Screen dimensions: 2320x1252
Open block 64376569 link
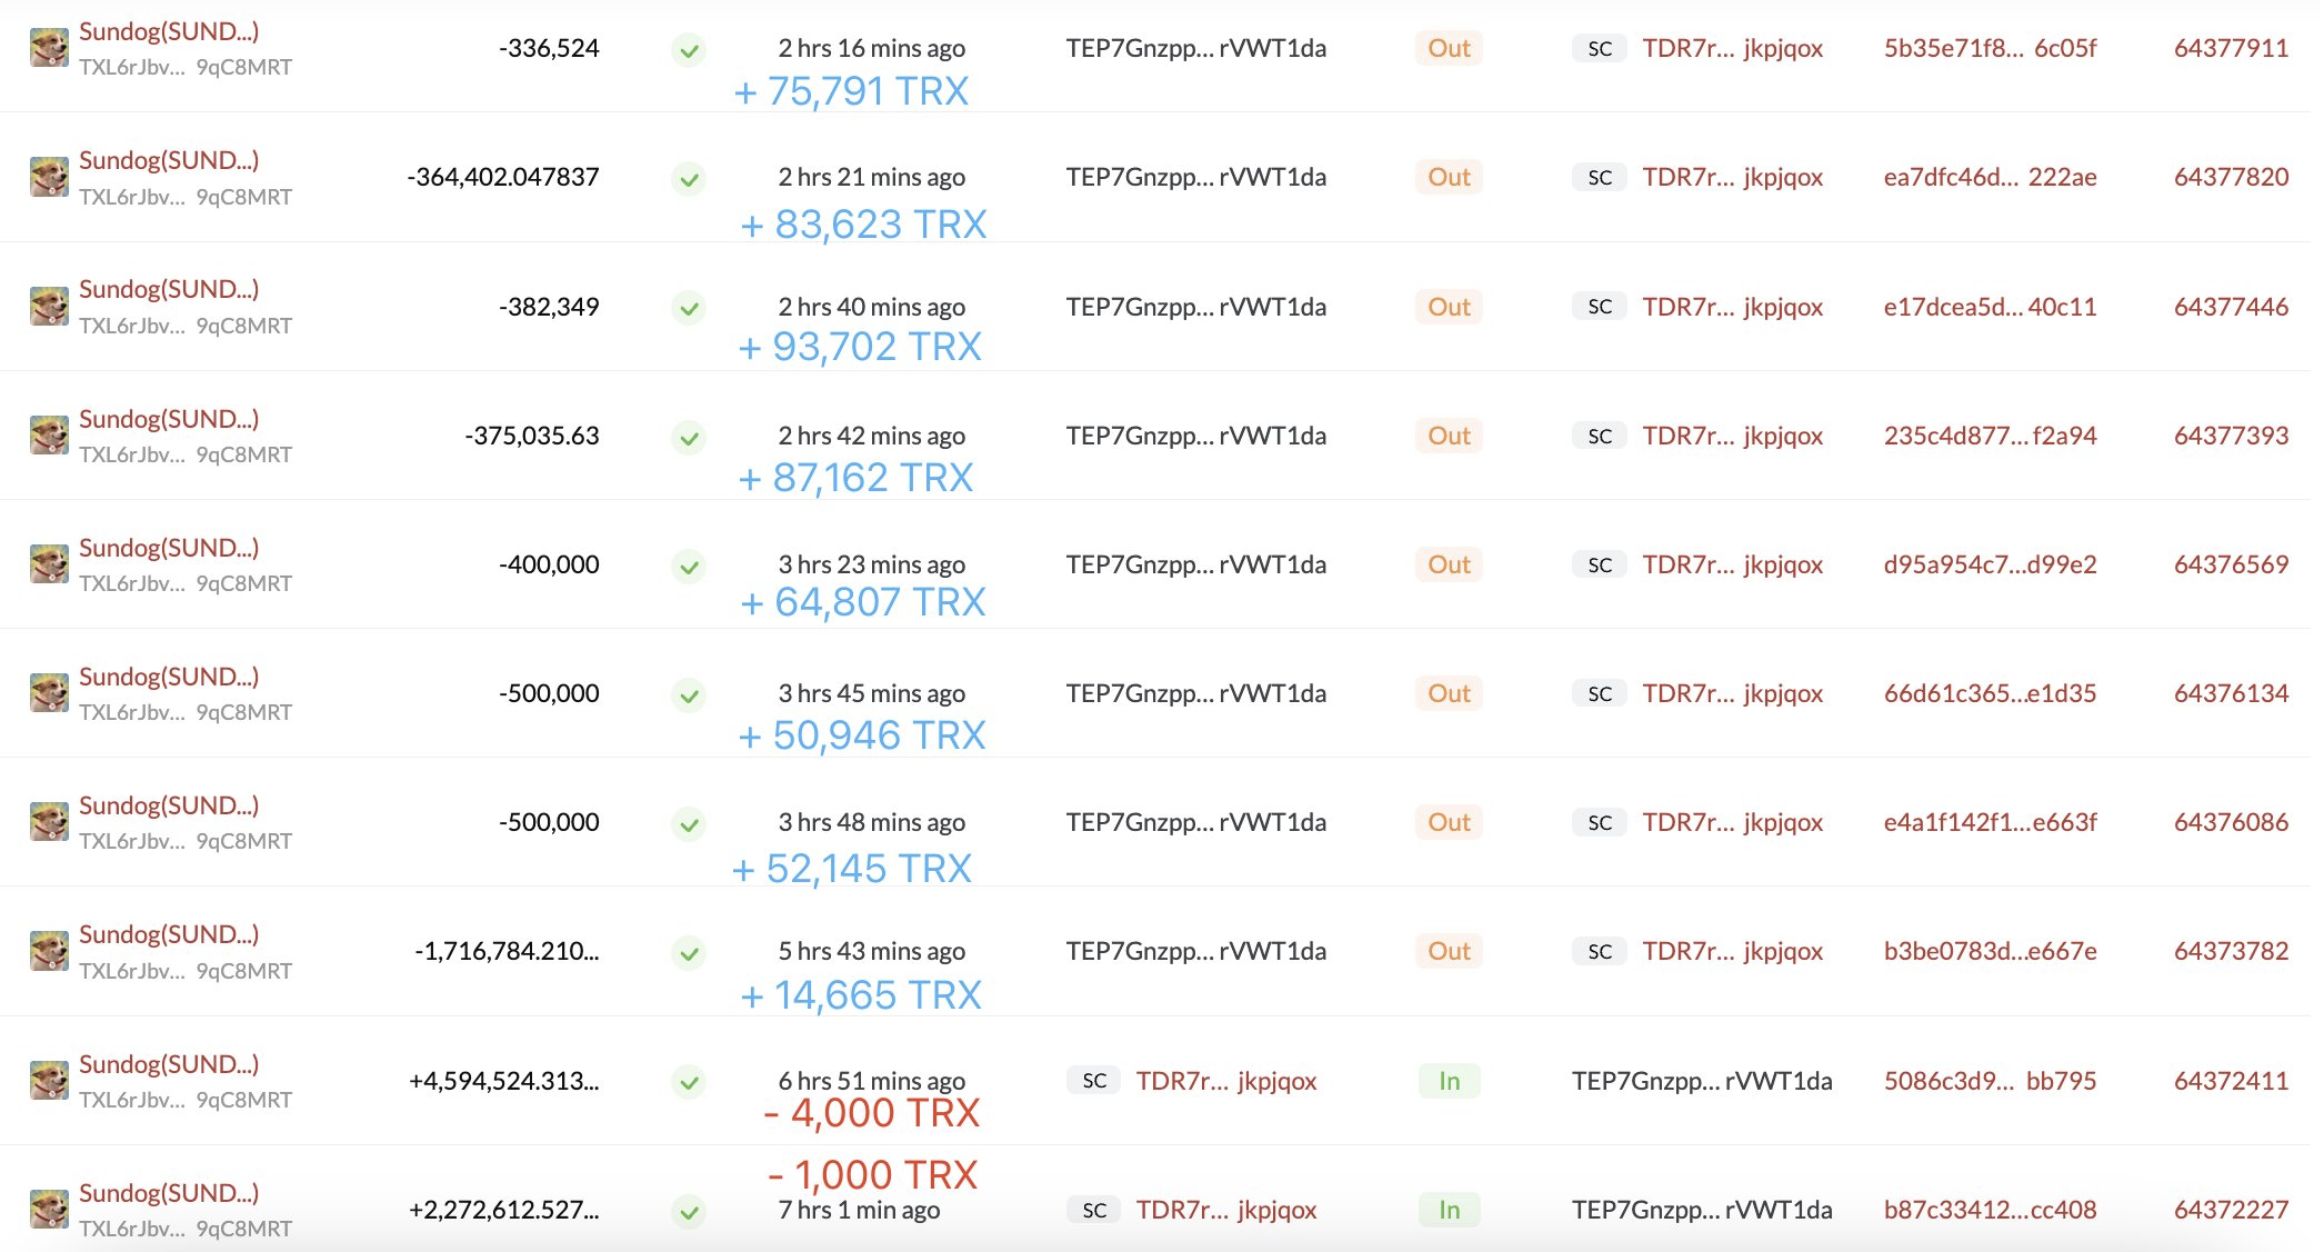(2230, 564)
